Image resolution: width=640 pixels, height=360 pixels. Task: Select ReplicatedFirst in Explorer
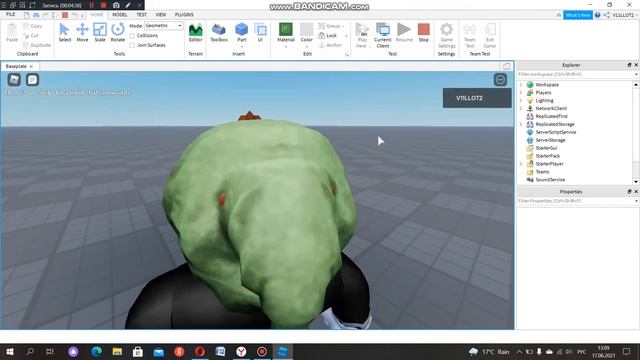(x=551, y=116)
